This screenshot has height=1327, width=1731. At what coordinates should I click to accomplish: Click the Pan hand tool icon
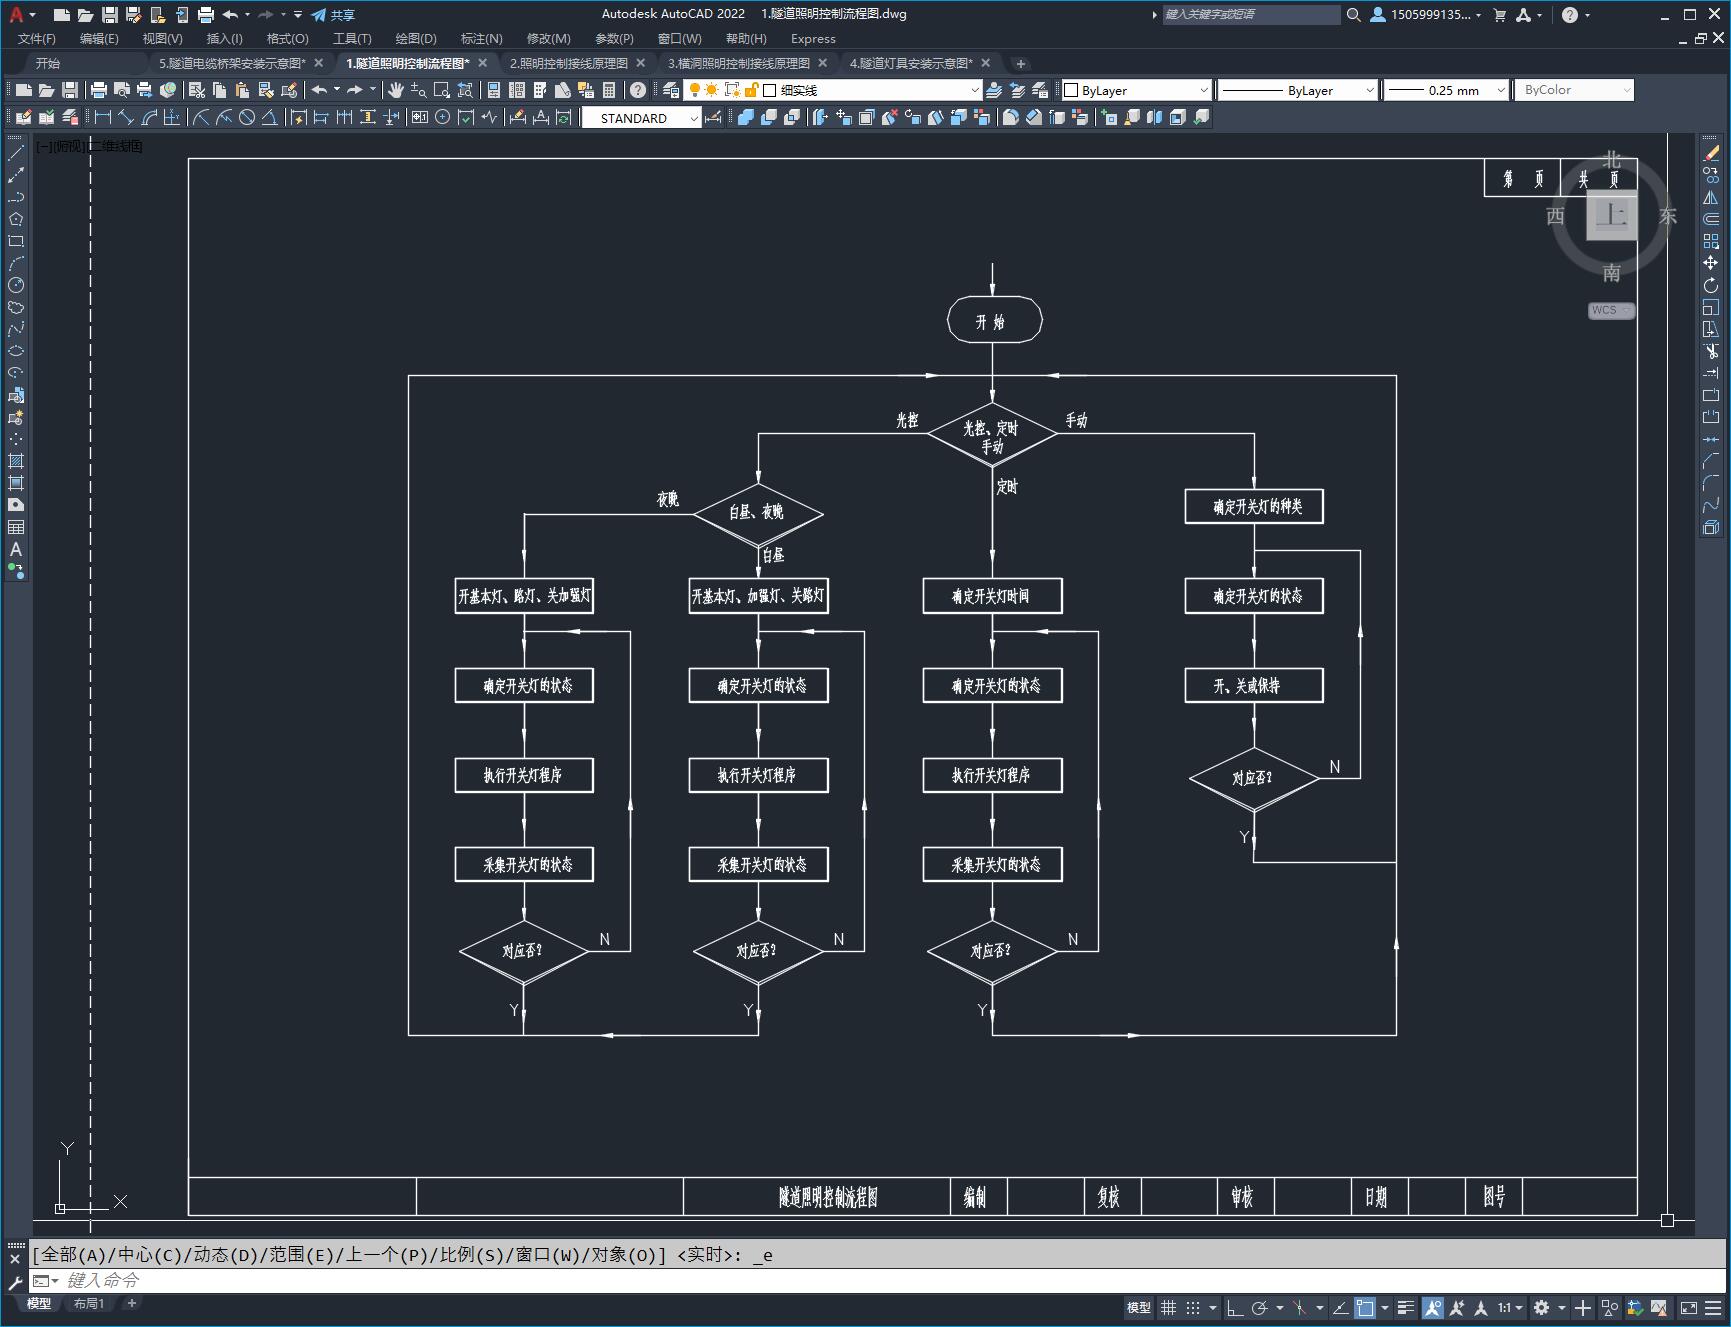click(x=396, y=90)
